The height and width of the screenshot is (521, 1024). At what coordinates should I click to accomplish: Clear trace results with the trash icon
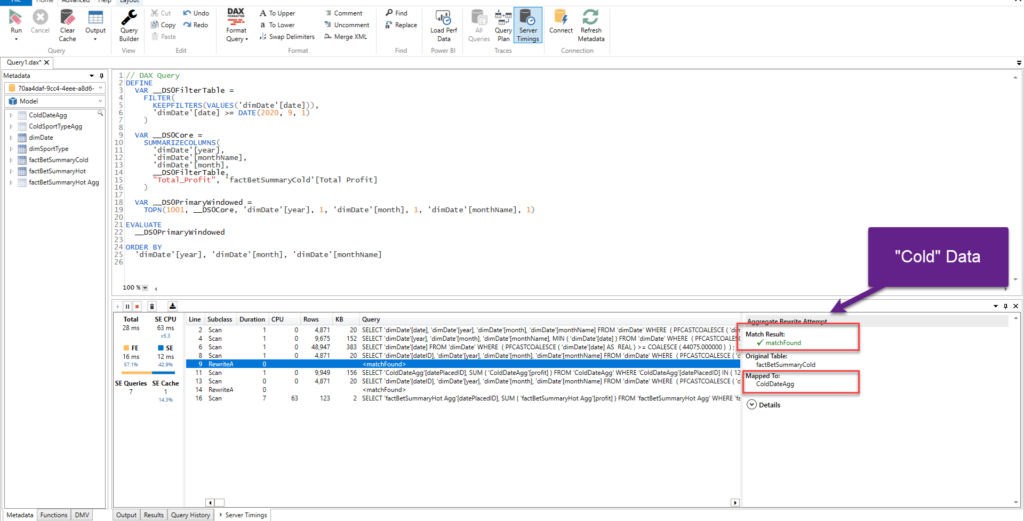(x=152, y=306)
